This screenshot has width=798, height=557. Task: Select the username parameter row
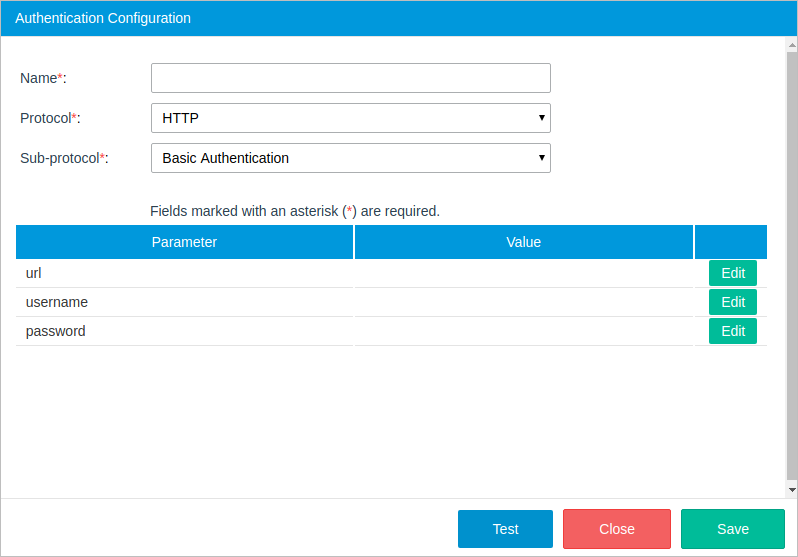coord(184,302)
